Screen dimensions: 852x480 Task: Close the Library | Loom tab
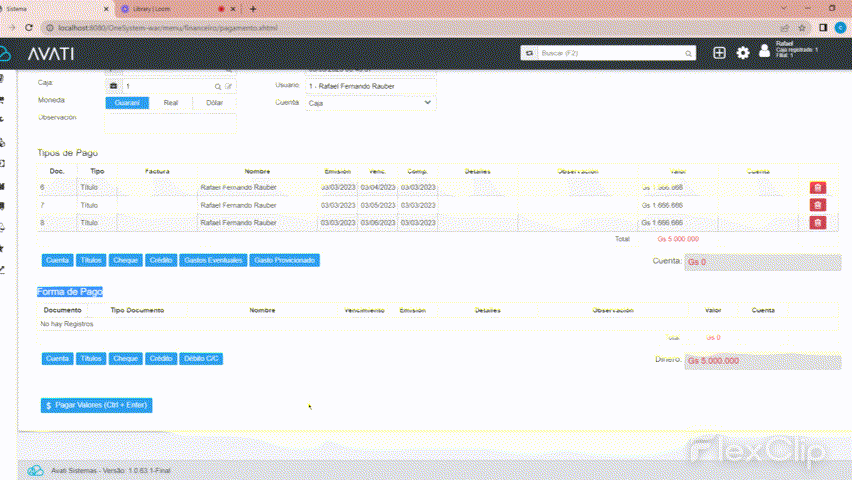click(233, 9)
